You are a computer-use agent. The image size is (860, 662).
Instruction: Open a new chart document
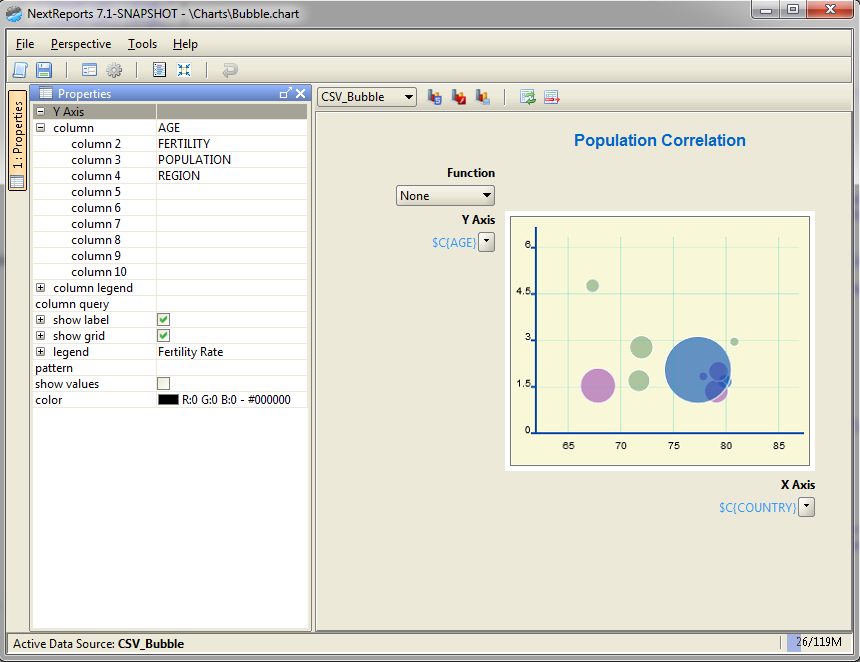coord(19,69)
